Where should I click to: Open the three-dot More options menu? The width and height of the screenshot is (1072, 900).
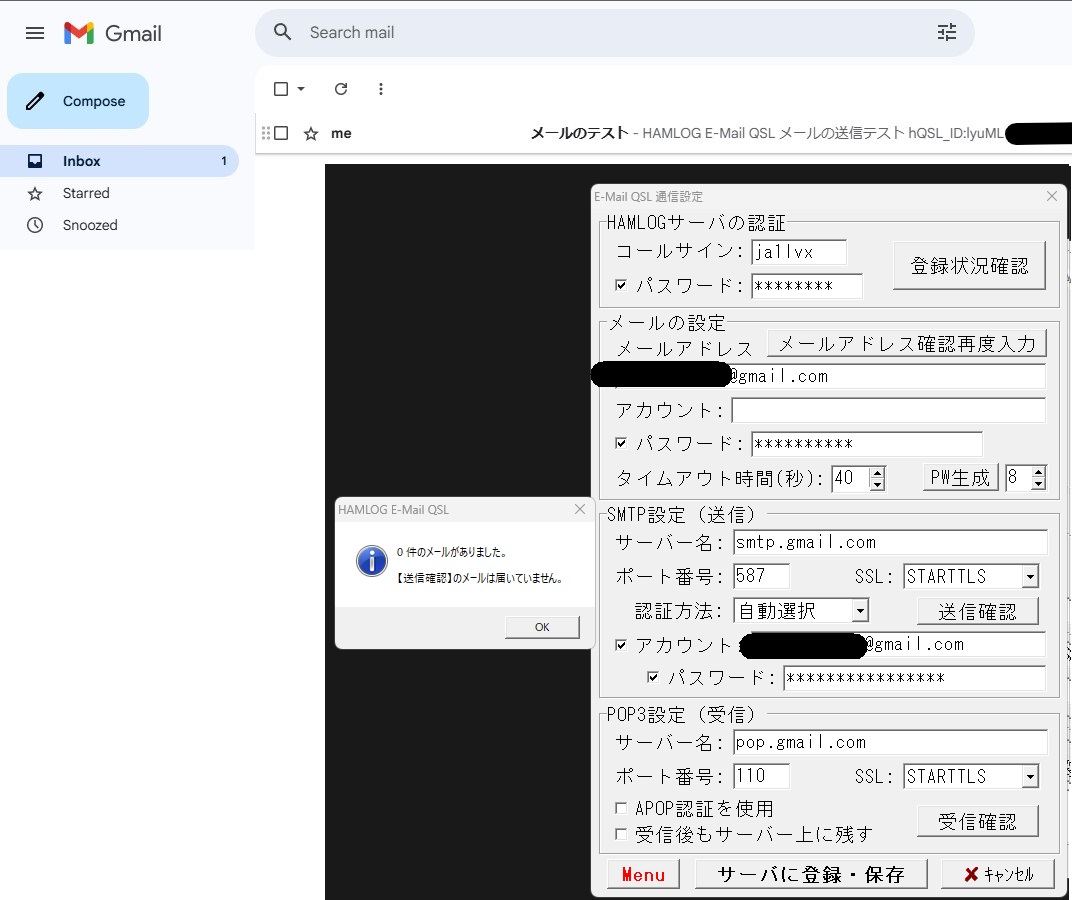(380, 89)
